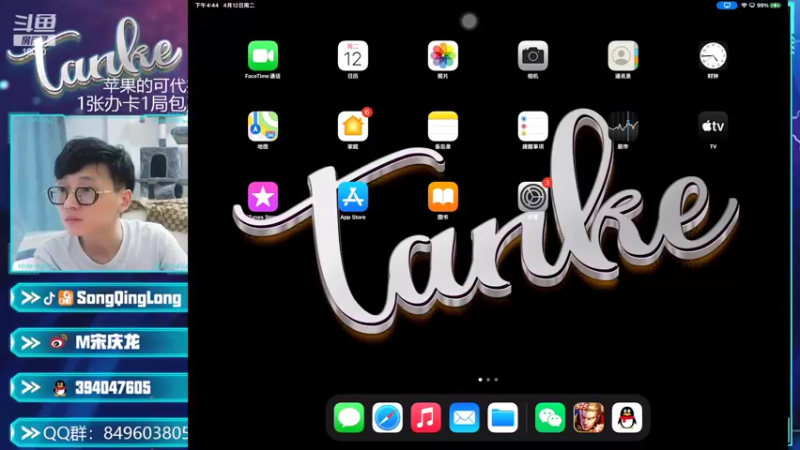Open the Calendar app showing 12
Image resolution: width=800 pixels, height=450 pixels.
click(x=353, y=56)
